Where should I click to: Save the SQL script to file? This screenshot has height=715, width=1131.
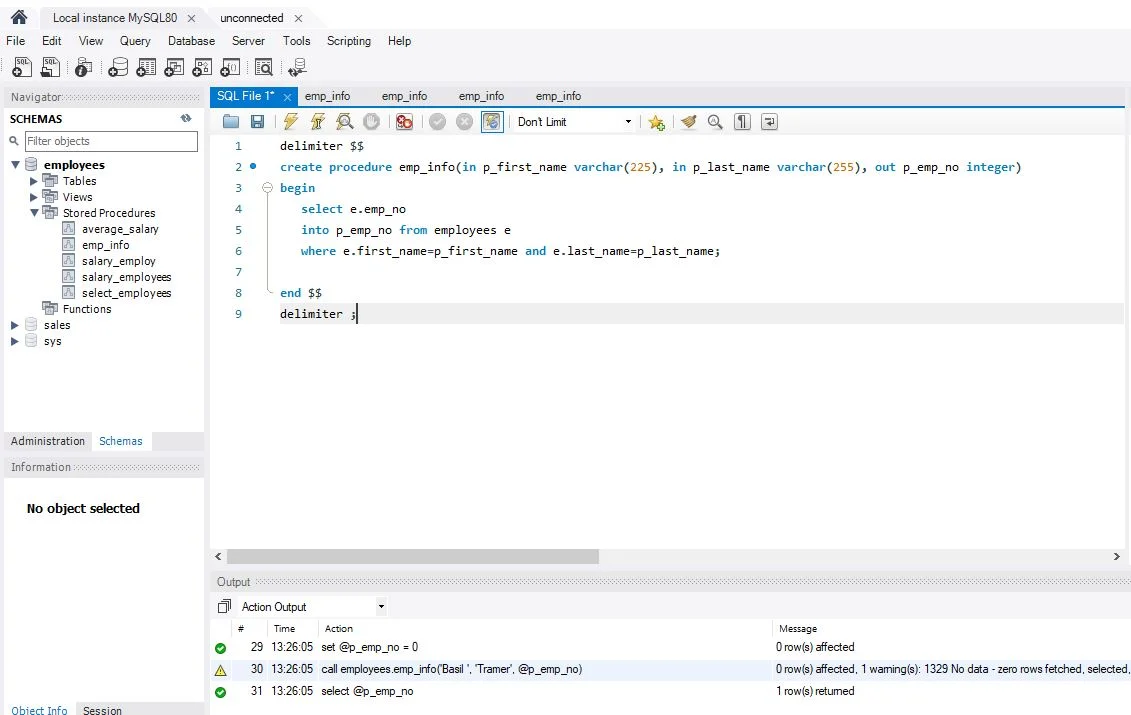(x=257, y=122)
